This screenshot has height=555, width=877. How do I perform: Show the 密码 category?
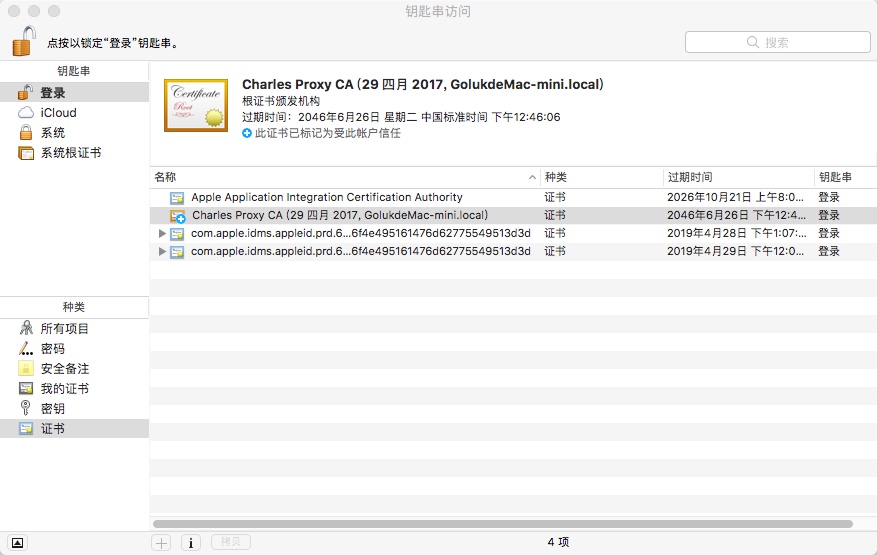coord(74,349)
